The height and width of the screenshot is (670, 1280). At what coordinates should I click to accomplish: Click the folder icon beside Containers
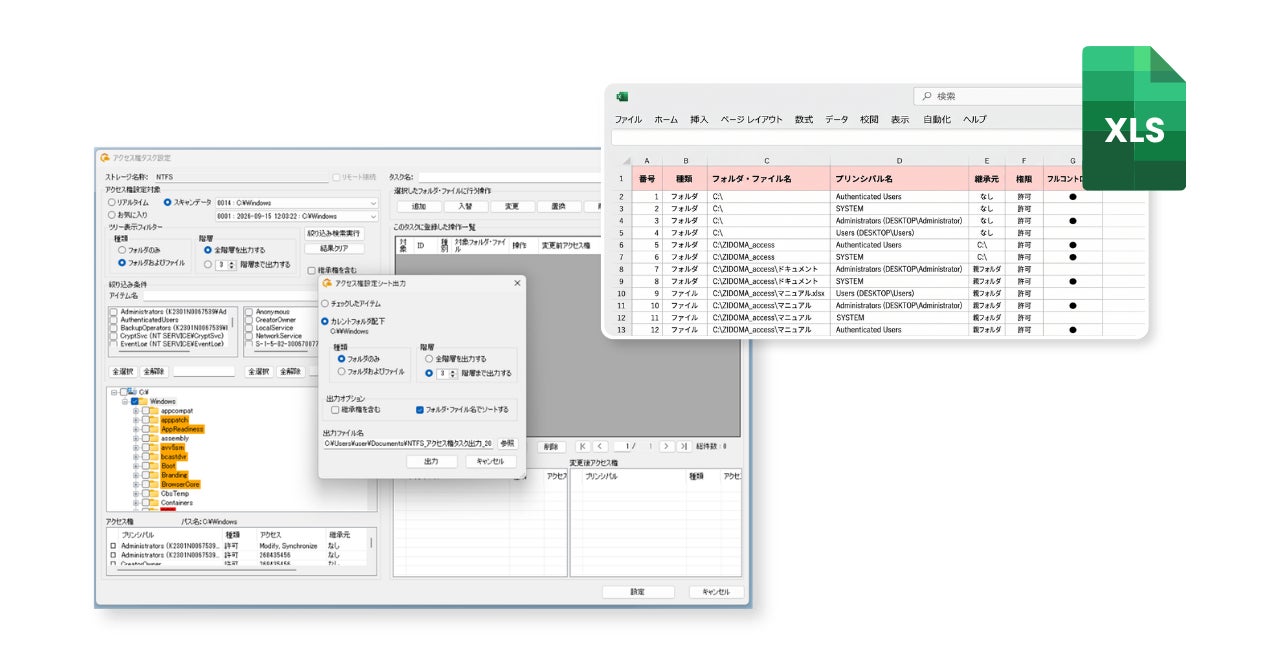click(152, 503)
